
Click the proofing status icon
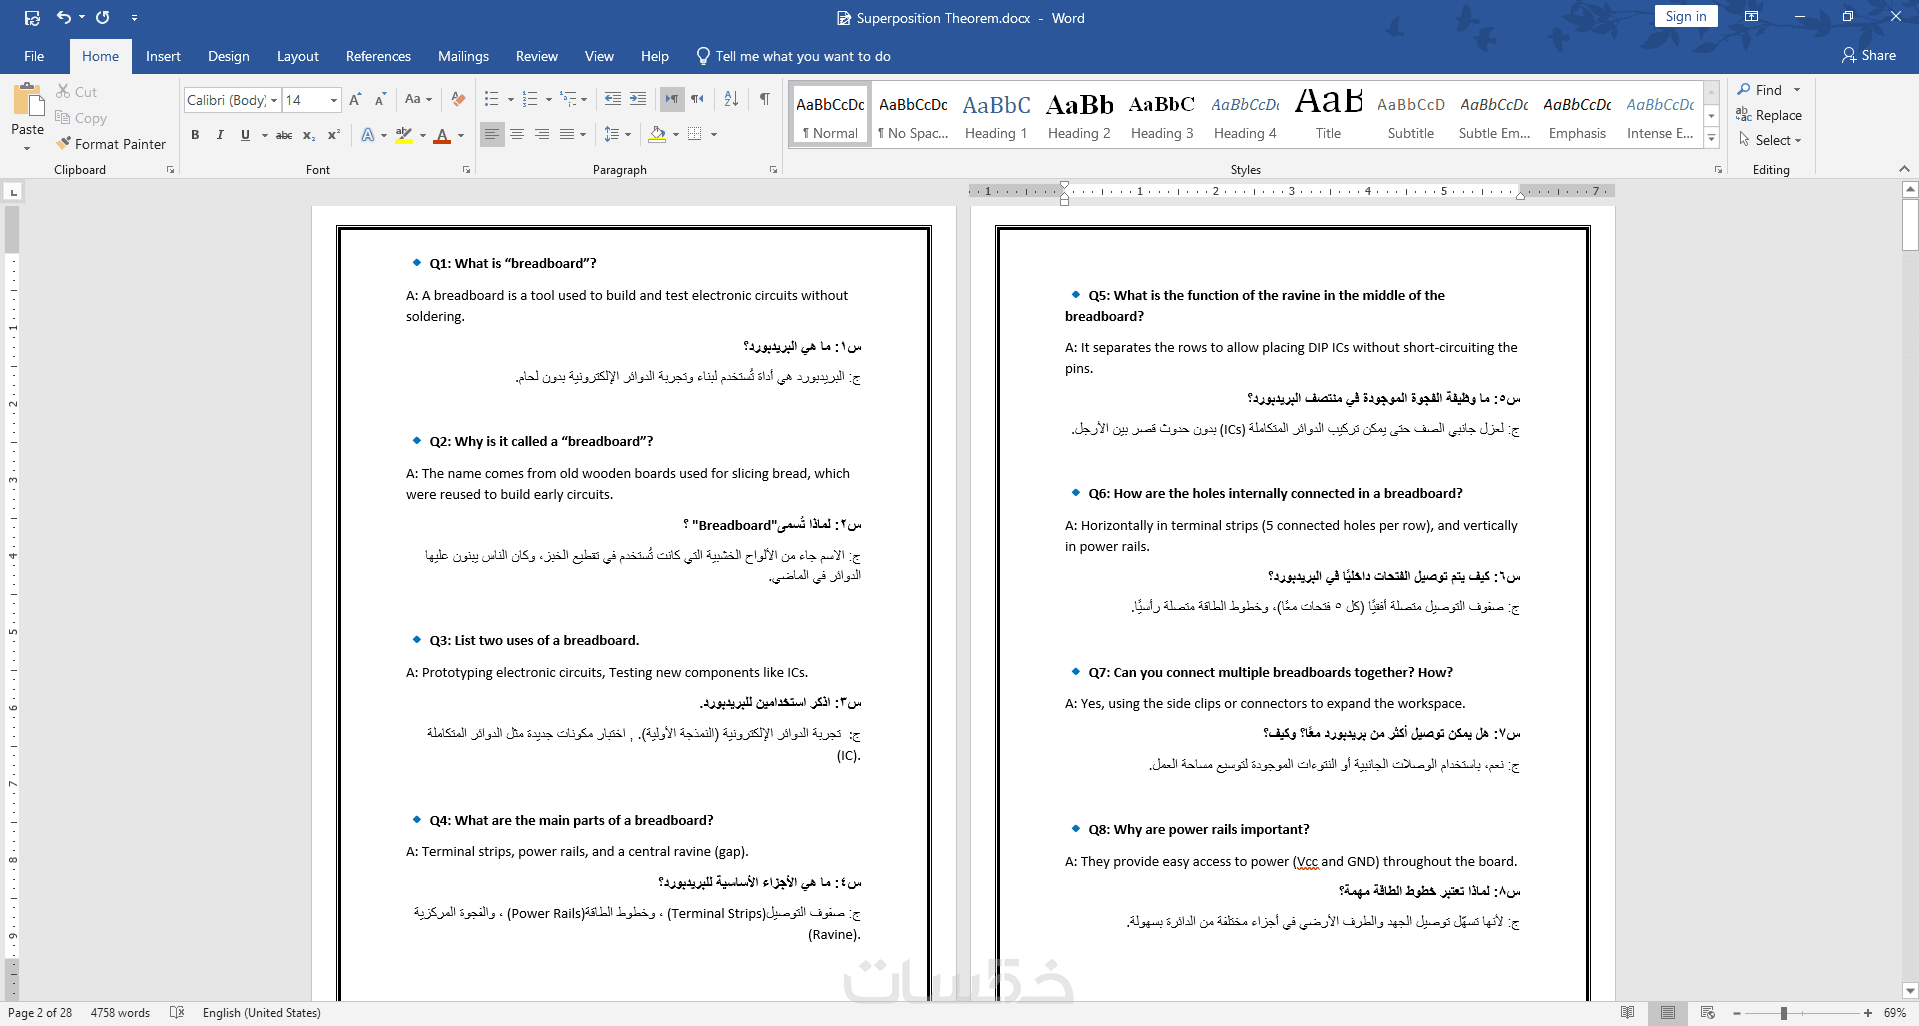(177, 1013)
